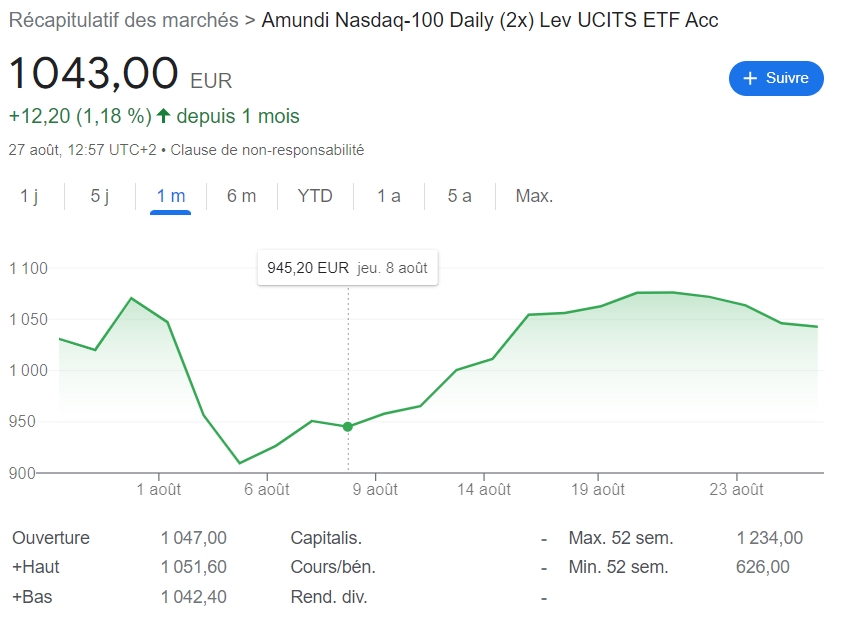Click the Min. 52 sem. value 626,00
The image size is (851, 621).
pyautogui.click(x=763, y=567)
